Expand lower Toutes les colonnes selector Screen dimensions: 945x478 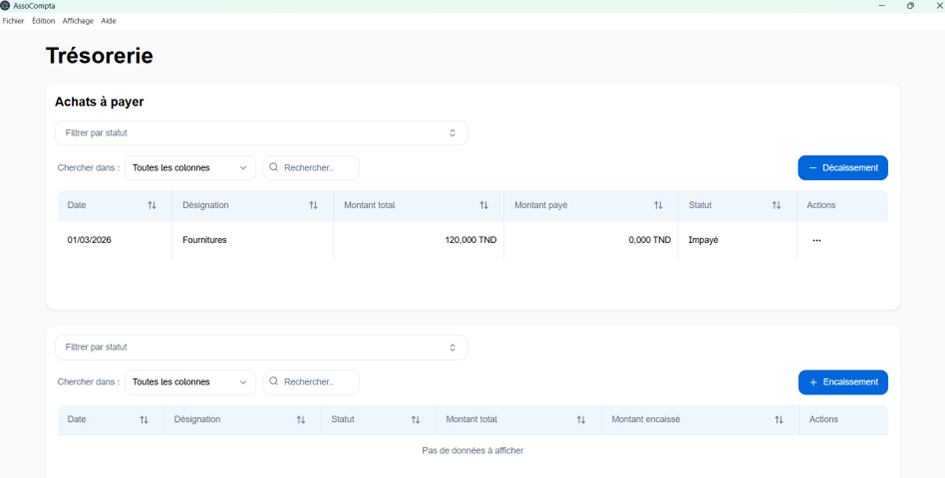point(190,383)
